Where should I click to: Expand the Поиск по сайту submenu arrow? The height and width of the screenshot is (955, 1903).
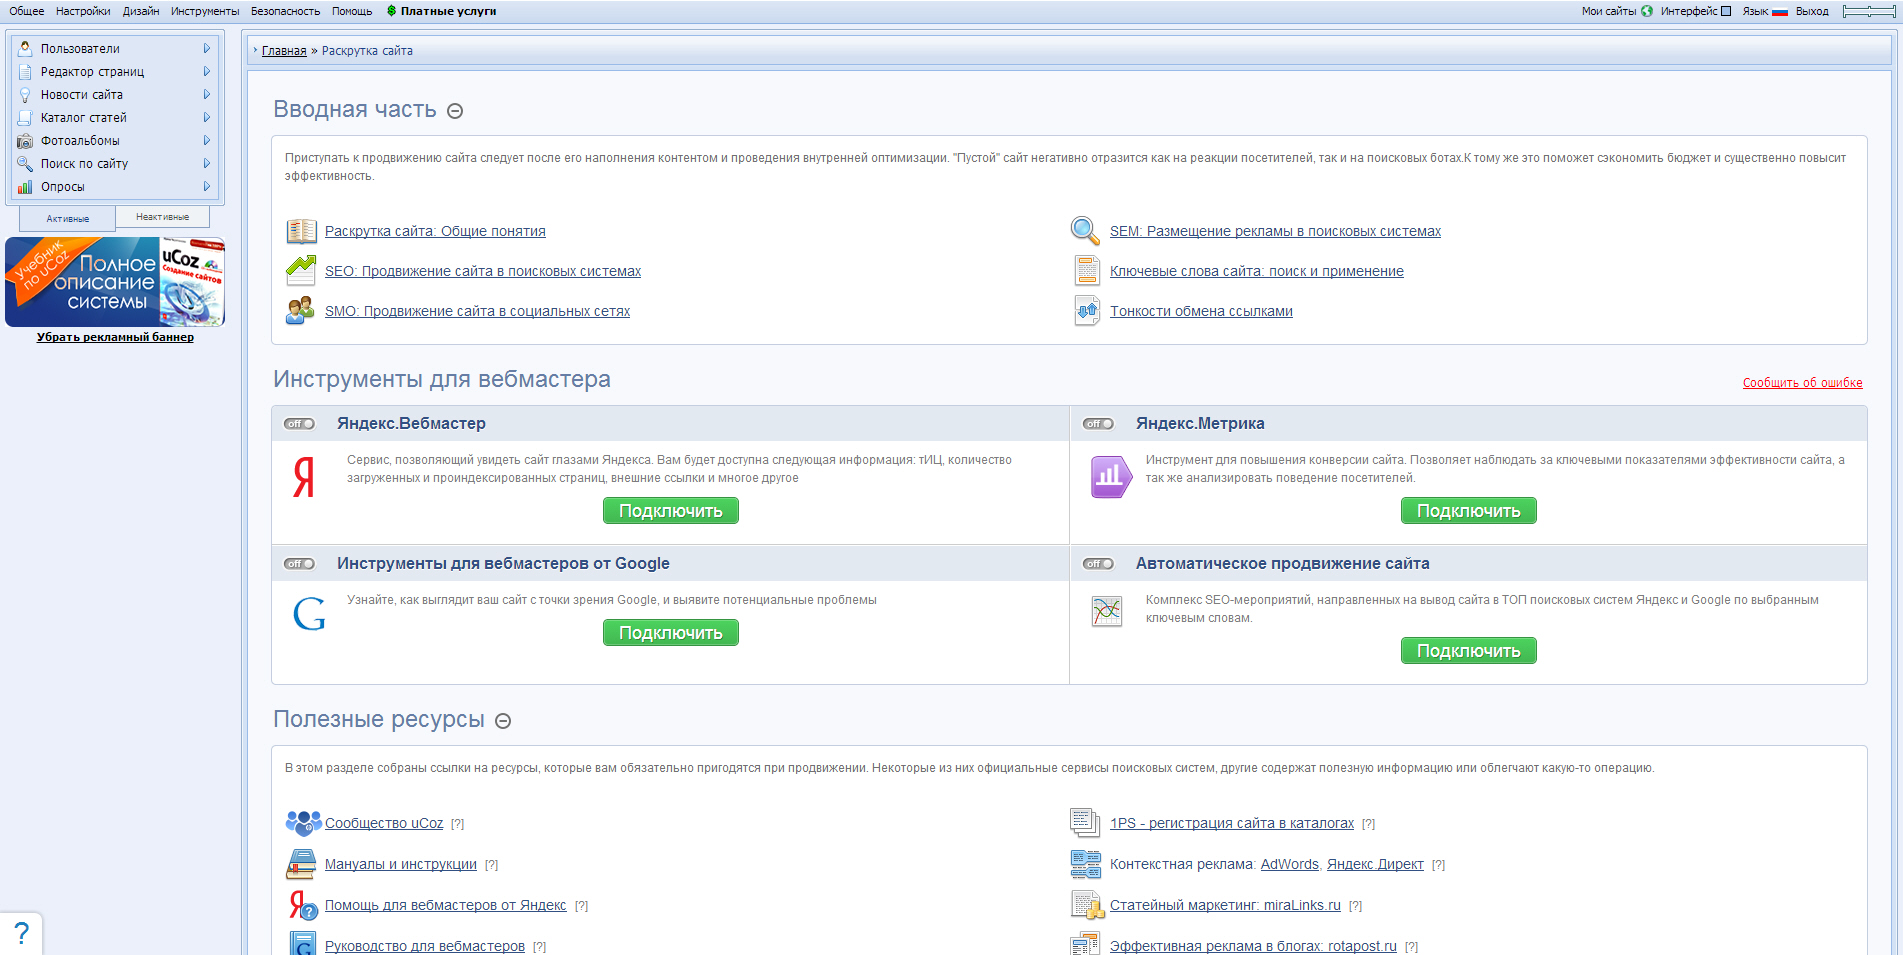207,163
